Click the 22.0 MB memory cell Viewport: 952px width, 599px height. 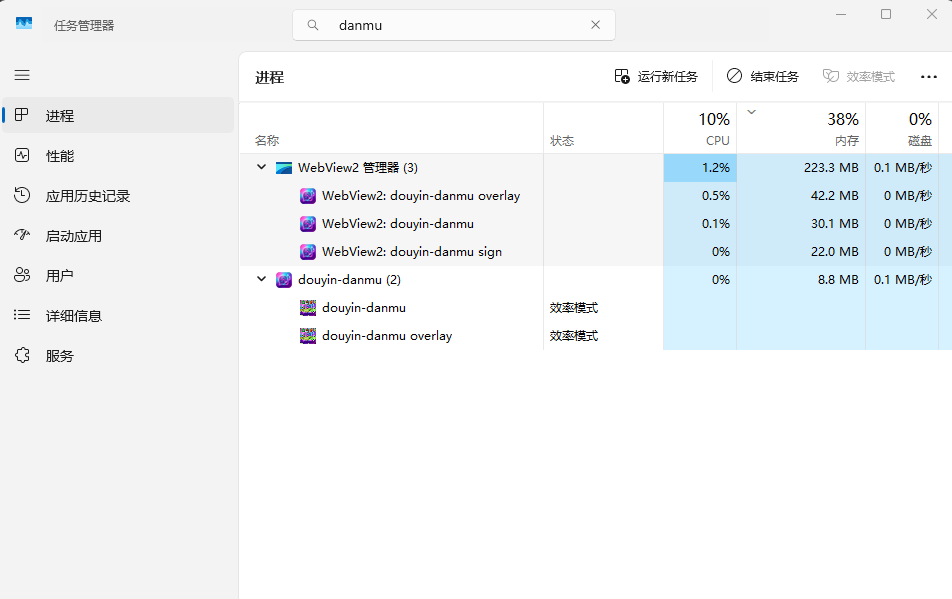click(x=801, y=251)
